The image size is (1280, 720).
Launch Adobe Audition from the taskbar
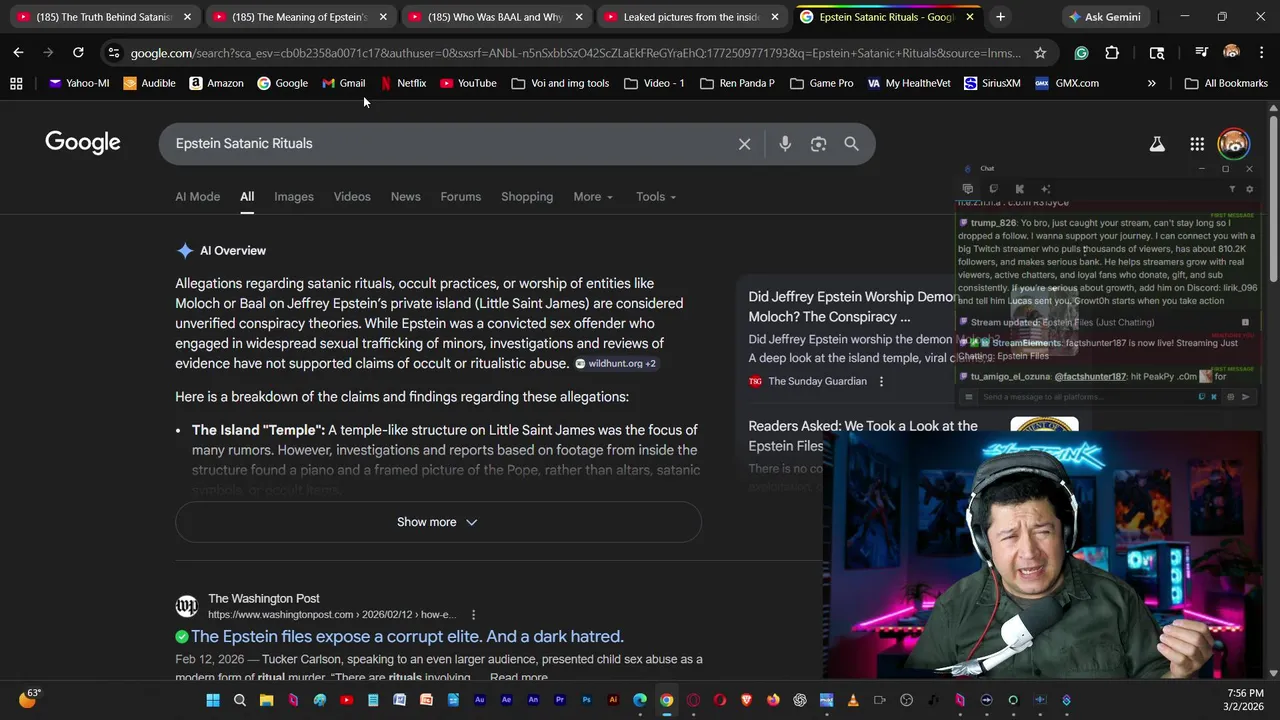[x=480, y=700]
